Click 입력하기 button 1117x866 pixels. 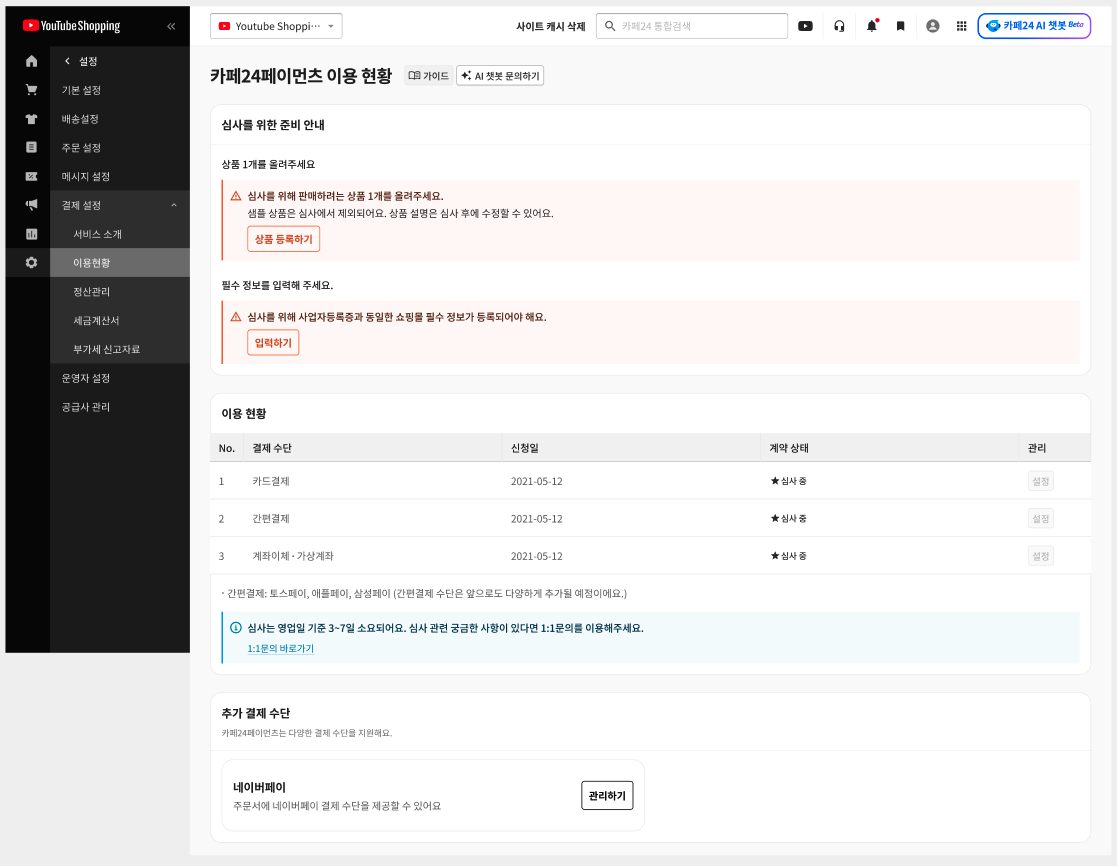(x=274, y=343)
